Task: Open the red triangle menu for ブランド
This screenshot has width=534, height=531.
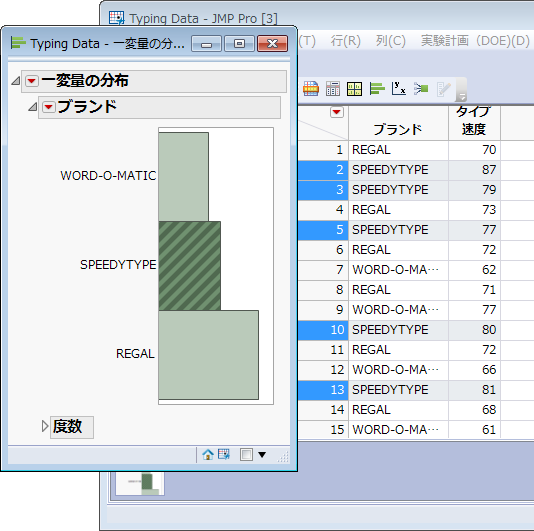Action: point(49,107)
